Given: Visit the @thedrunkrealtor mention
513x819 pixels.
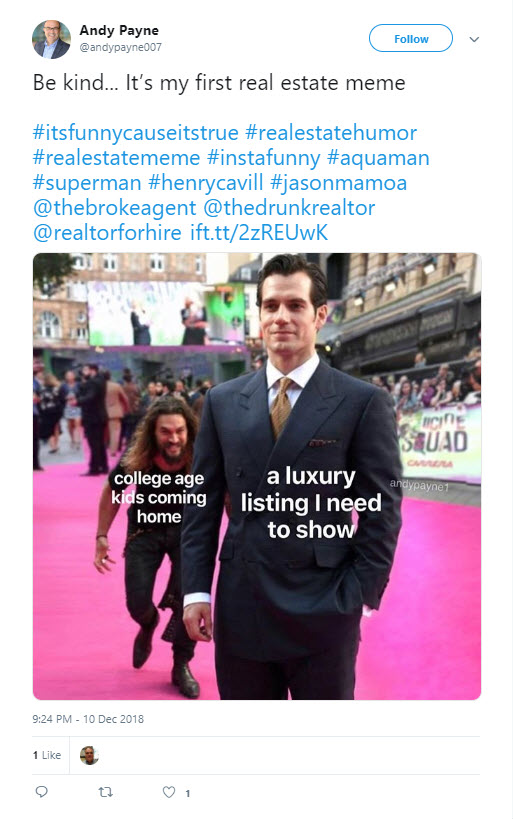Looking at the screenshot, I should [289, 208].
